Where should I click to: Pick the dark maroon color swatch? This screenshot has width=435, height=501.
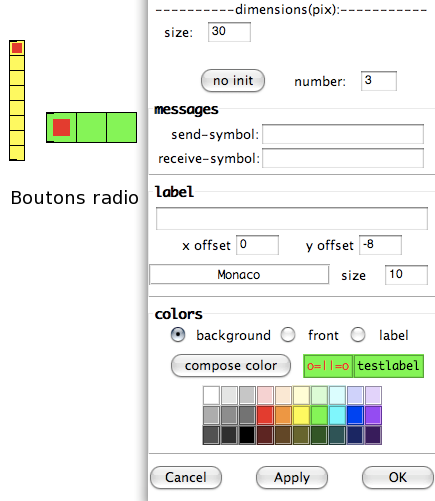click(265, 435)
